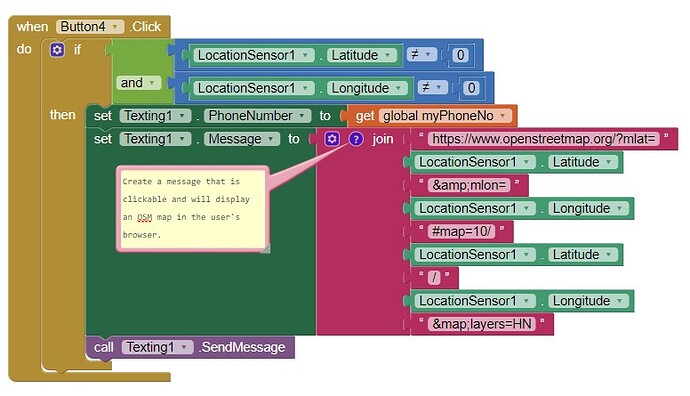Click inside the yellow comment note text
Screen dimensions: 690x396
point(193,208)
